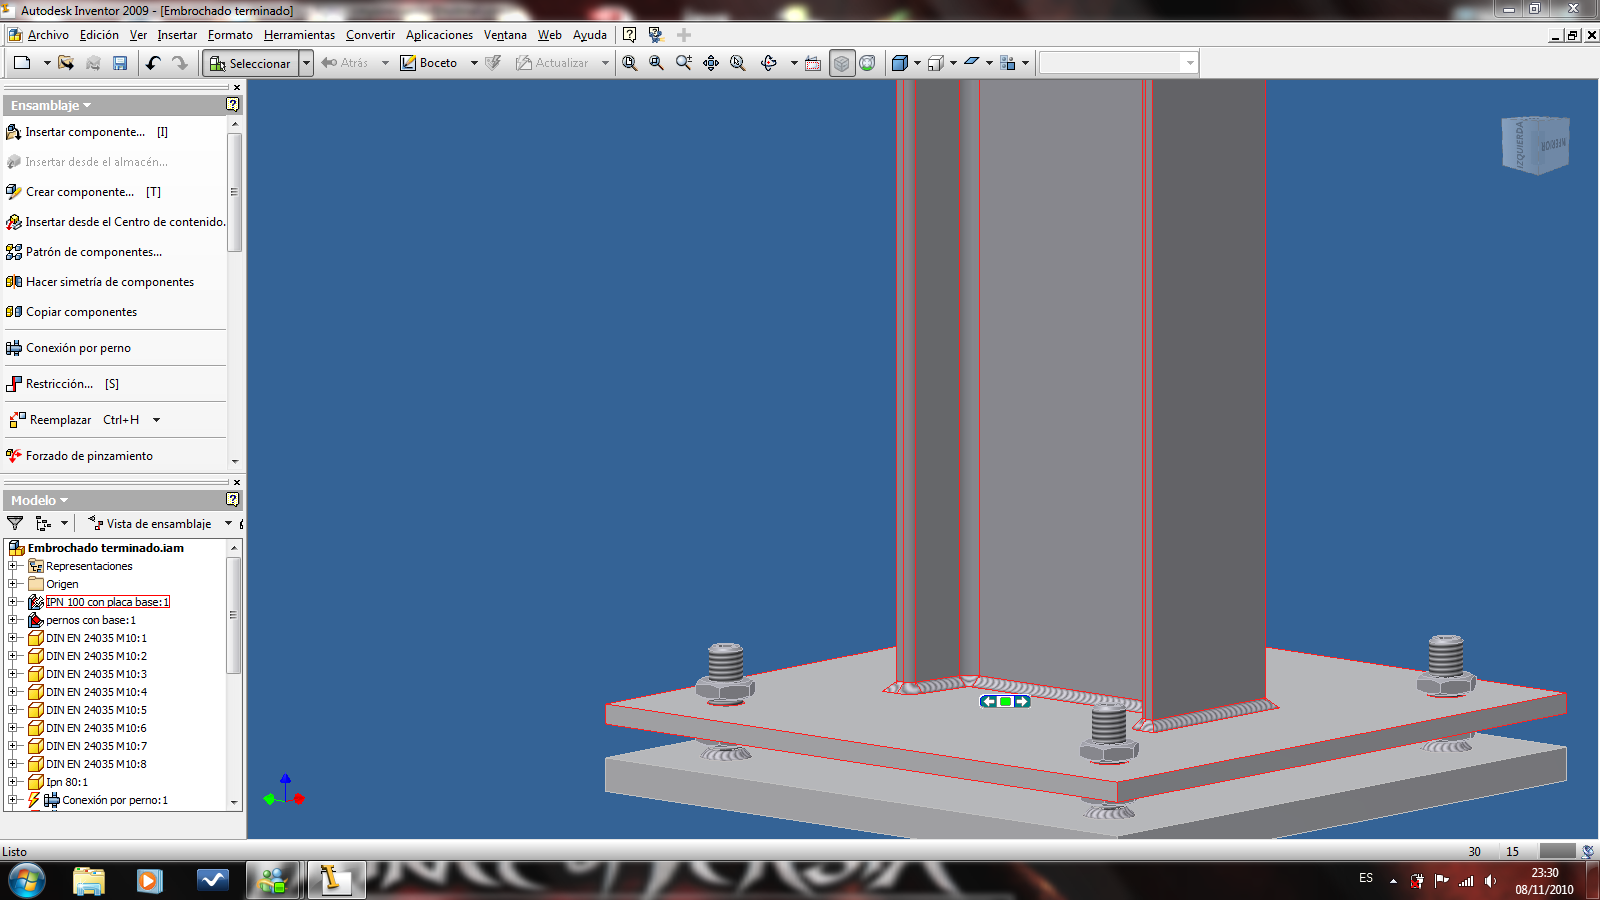Image resolution: width=1600 pixels, height=900 pixels.
Task: Click Patrón de componentes tool
Action: point(84,252)
